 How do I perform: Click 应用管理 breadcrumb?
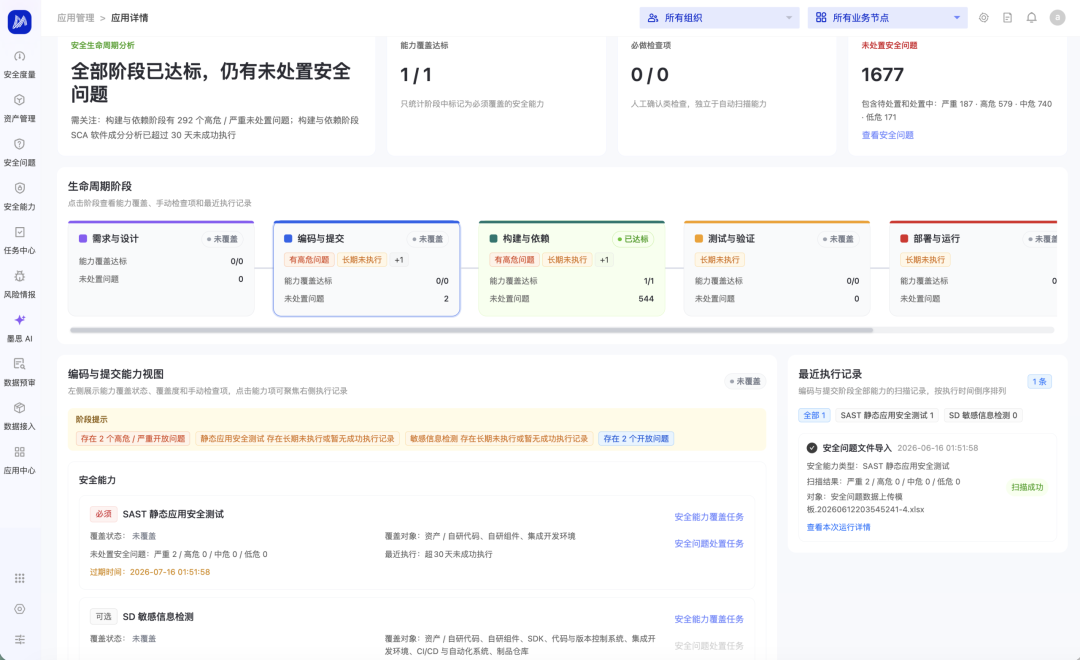75,18
